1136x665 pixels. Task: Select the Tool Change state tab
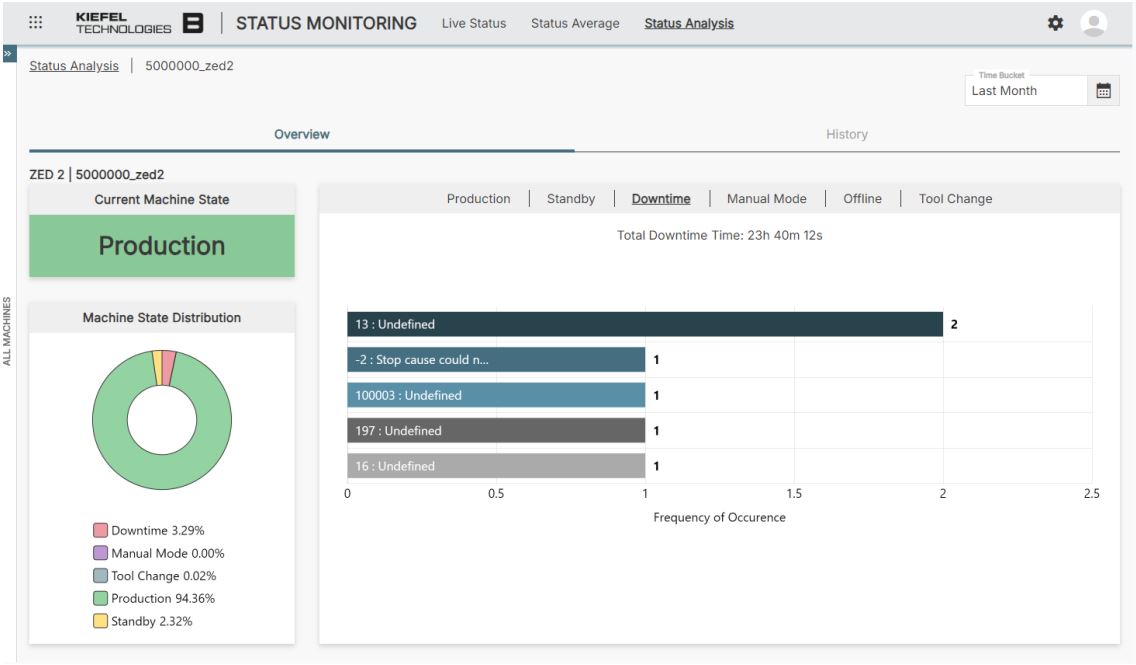click(955, 198)
